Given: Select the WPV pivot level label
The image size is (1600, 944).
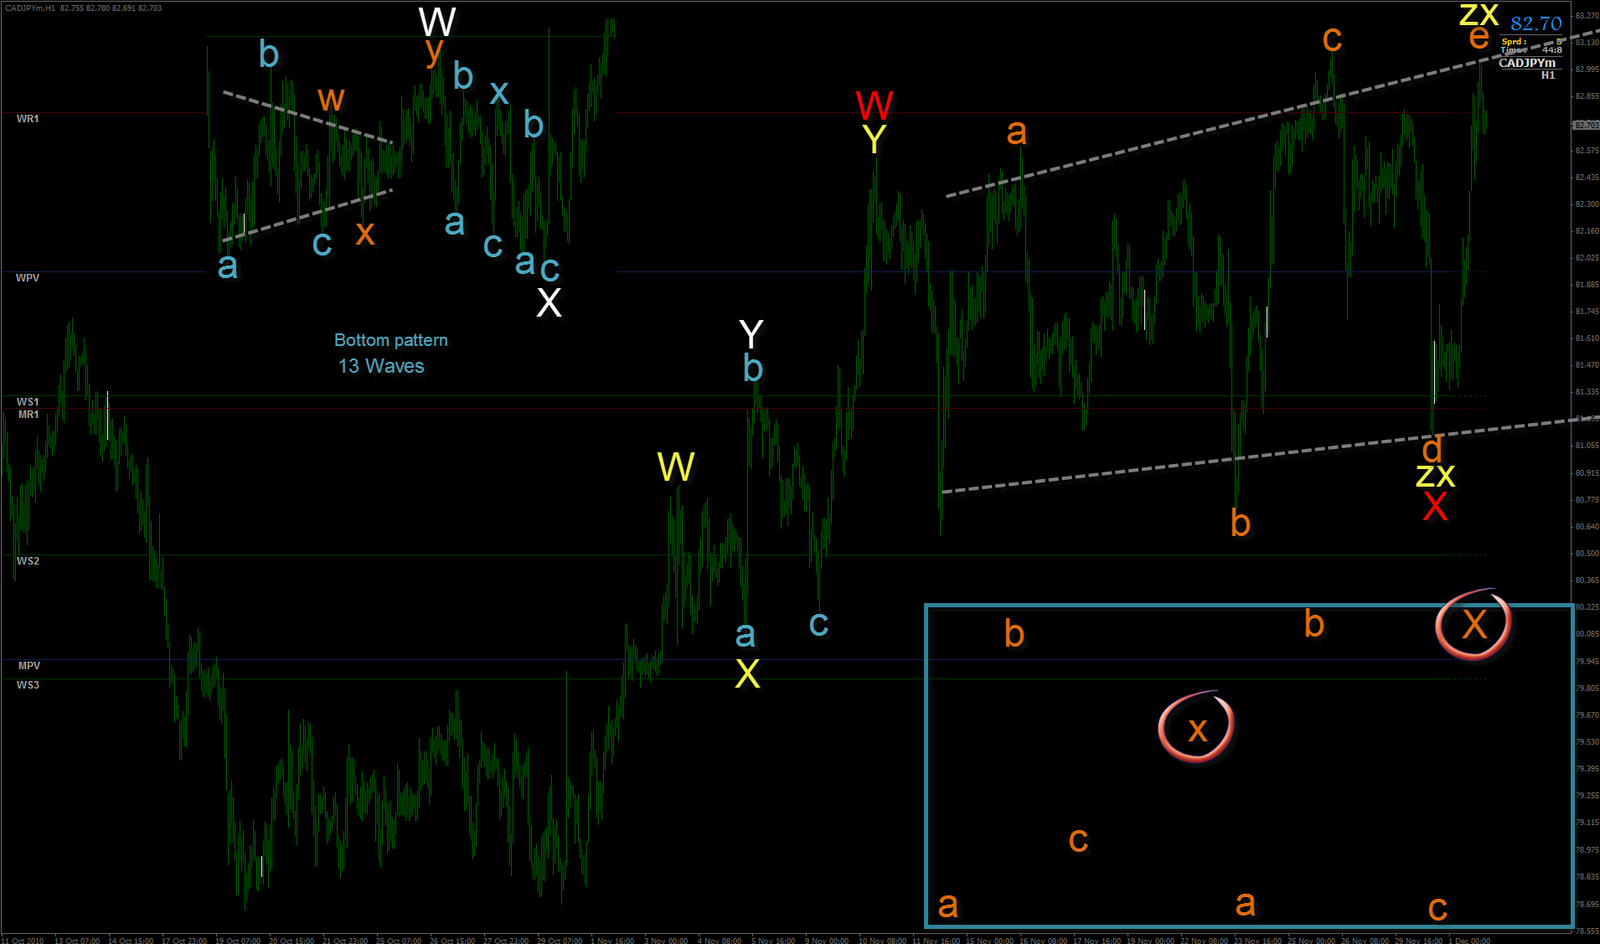Looking at the screenshot, I should [28, 278].
